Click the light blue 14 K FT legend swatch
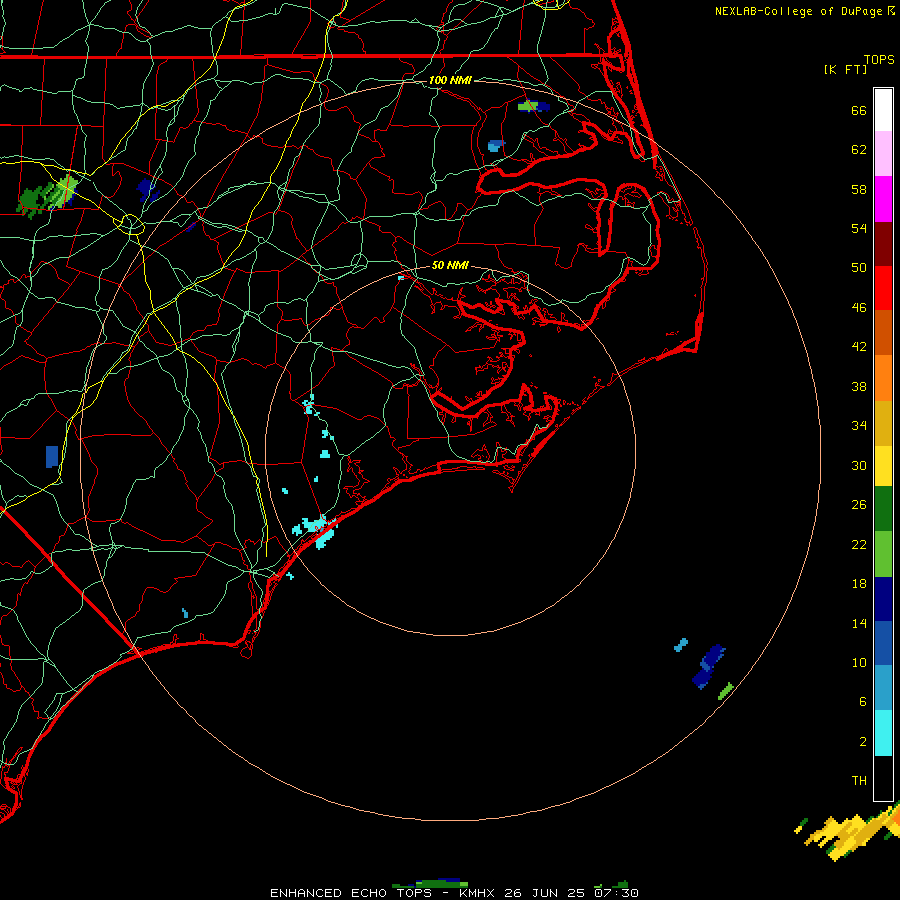 click(x=883, y=688)
